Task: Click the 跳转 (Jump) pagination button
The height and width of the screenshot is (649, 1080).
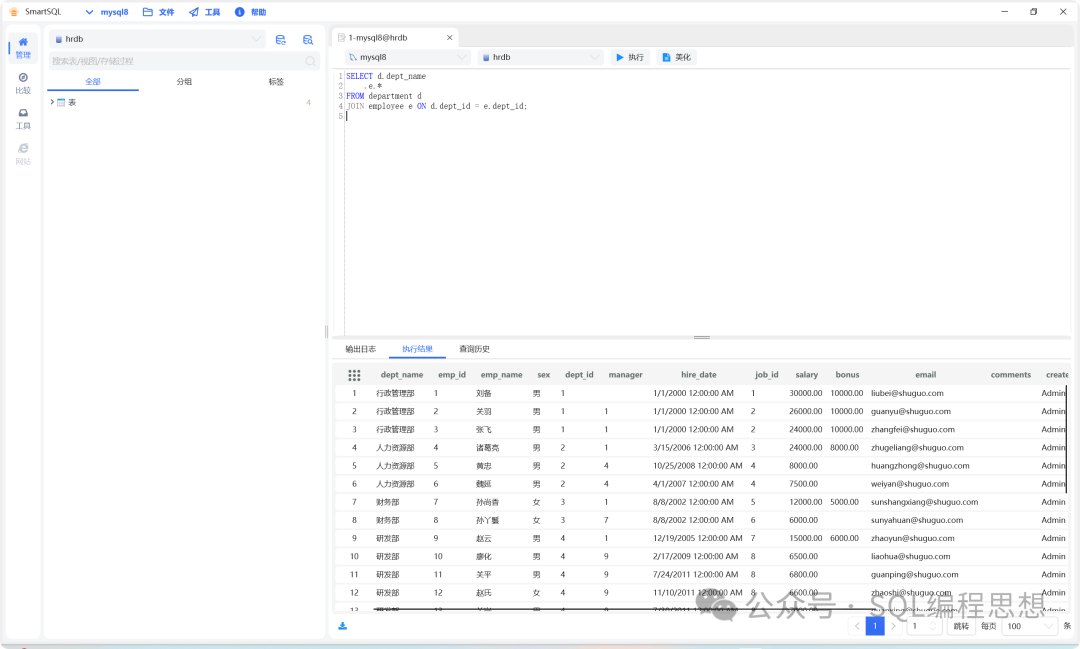Action: pos(960,626)
